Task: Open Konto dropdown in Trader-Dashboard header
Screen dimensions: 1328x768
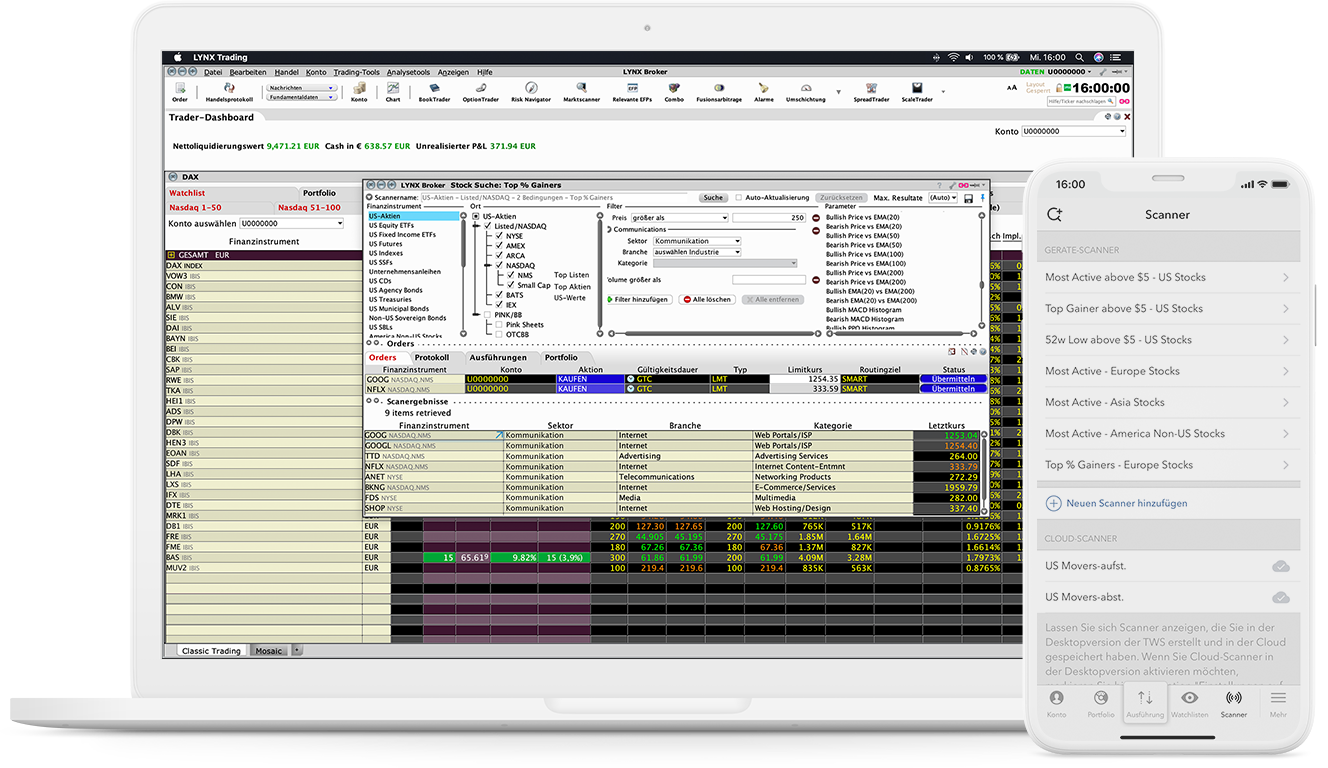Action: click(1074, 131)
